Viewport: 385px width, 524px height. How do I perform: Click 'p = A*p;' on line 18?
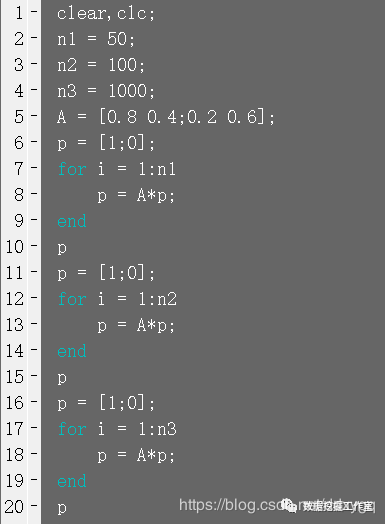pyautogui.click(x=136, y=455)
